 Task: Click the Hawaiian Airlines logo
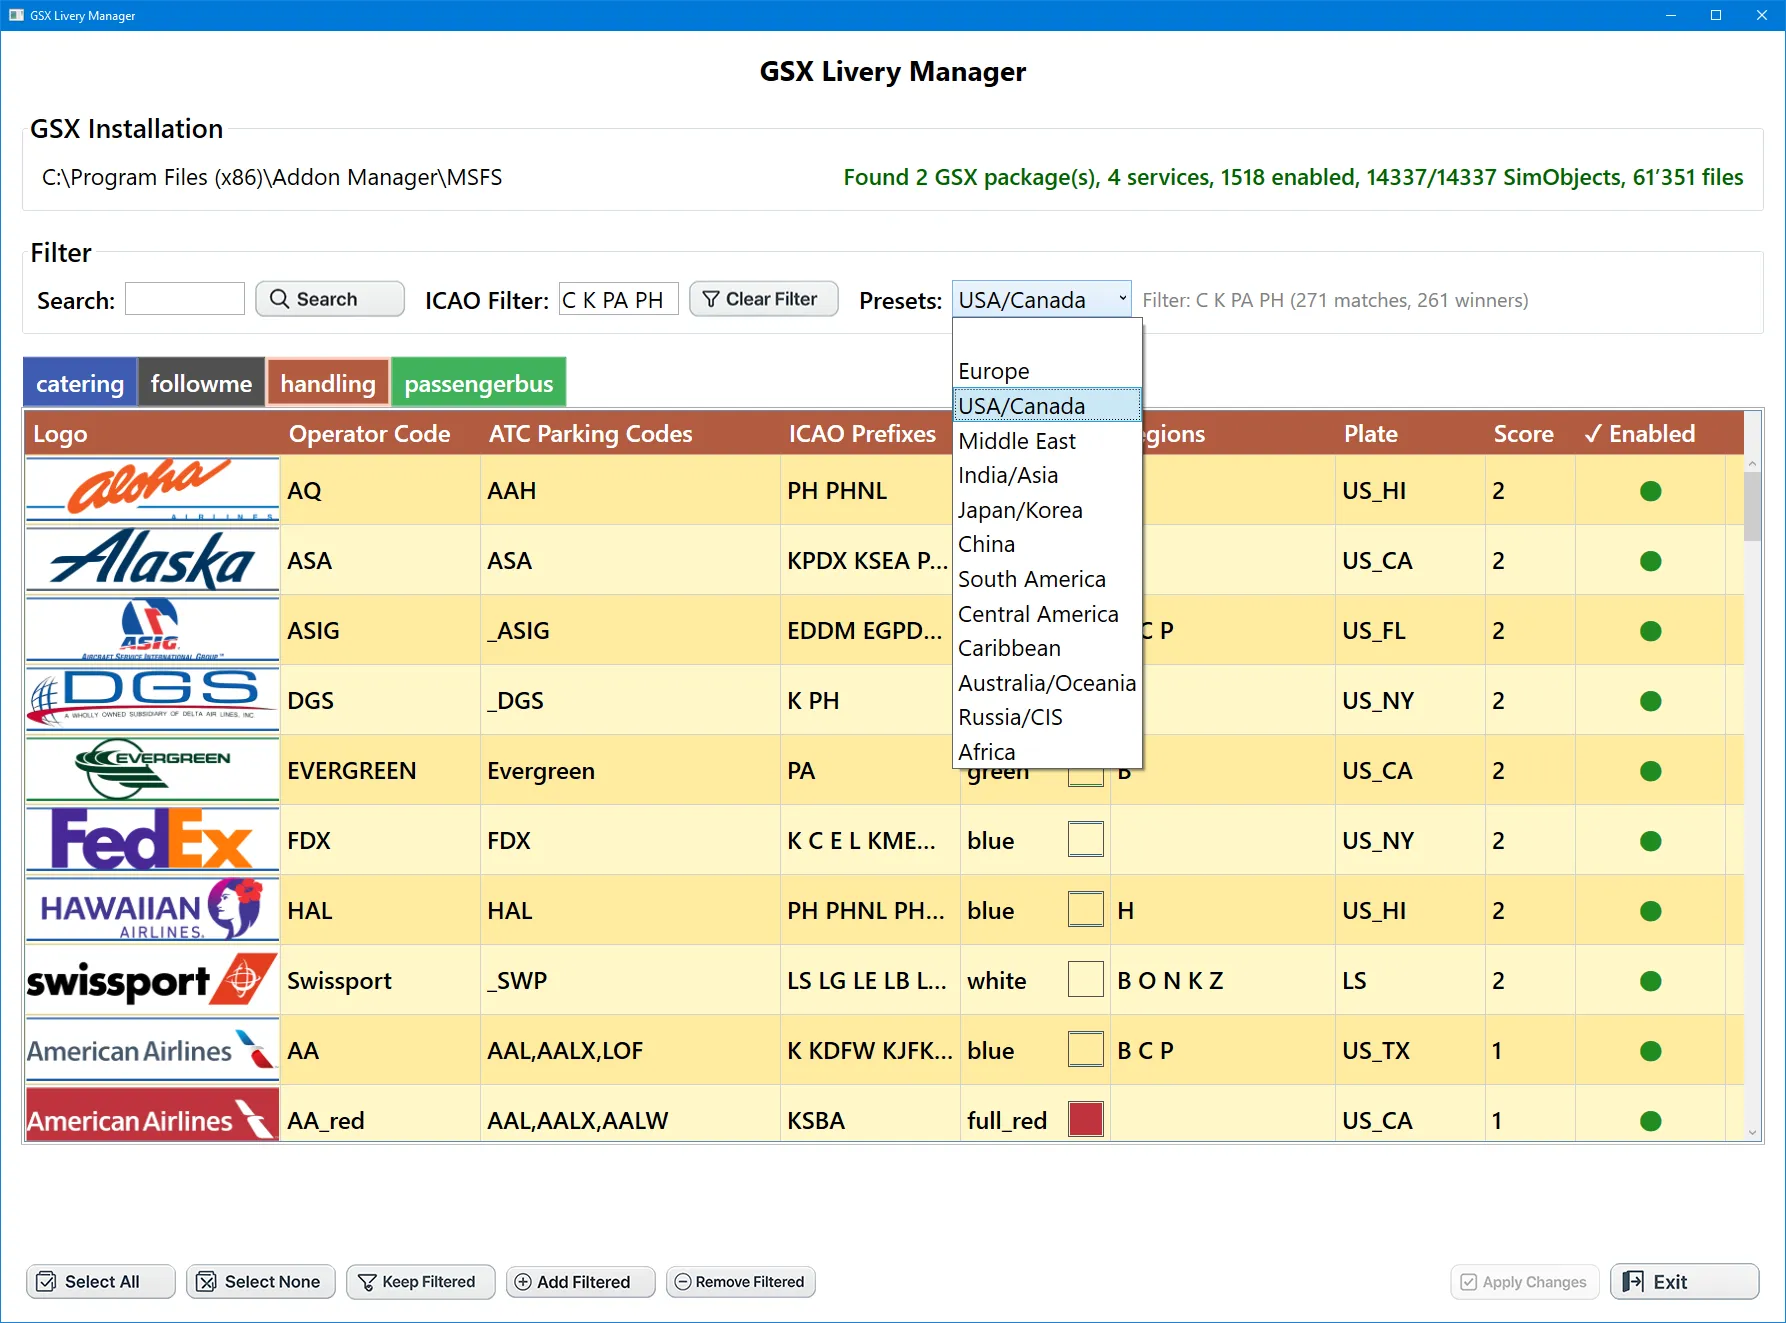click(152, 910)
